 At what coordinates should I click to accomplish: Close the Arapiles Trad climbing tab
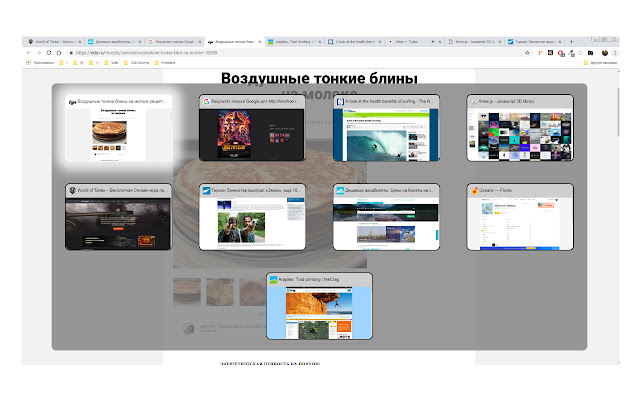click(320, 42)
